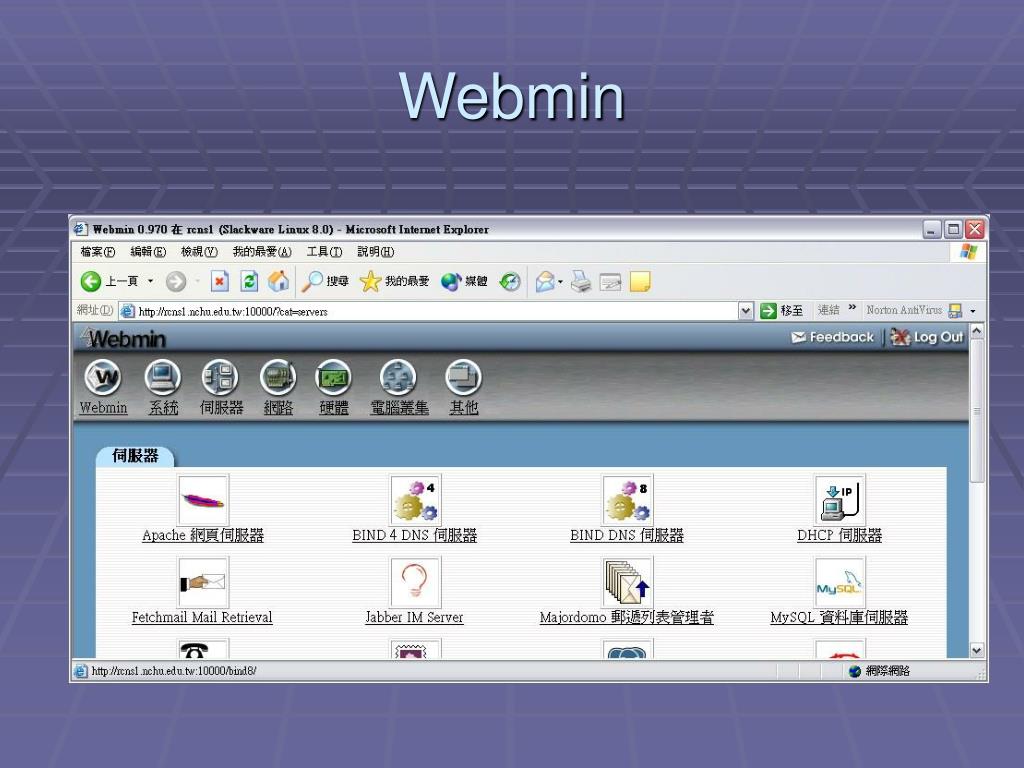Open the Back button history dropdown arrow

pyautogui.click(x=150, y=281)
